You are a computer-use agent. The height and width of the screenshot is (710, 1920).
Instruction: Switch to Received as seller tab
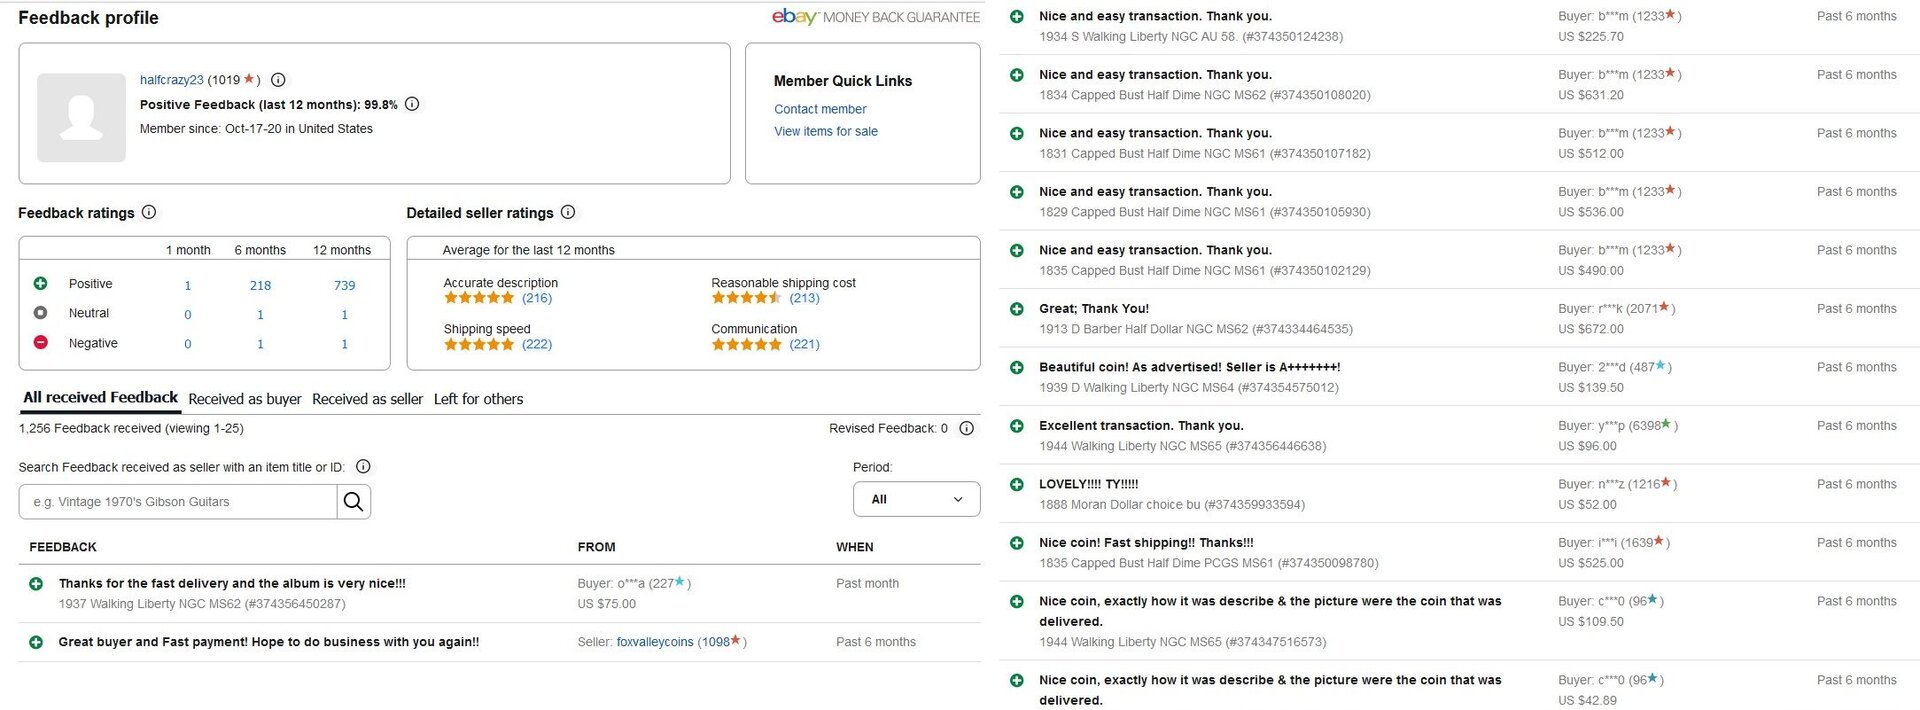(367, 399)
